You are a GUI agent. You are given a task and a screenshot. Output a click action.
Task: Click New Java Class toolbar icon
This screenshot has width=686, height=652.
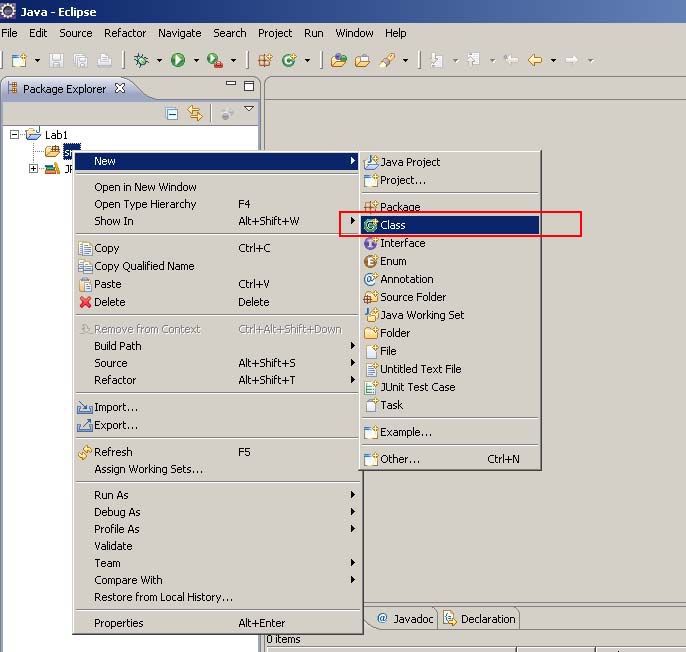click(289, 60)
